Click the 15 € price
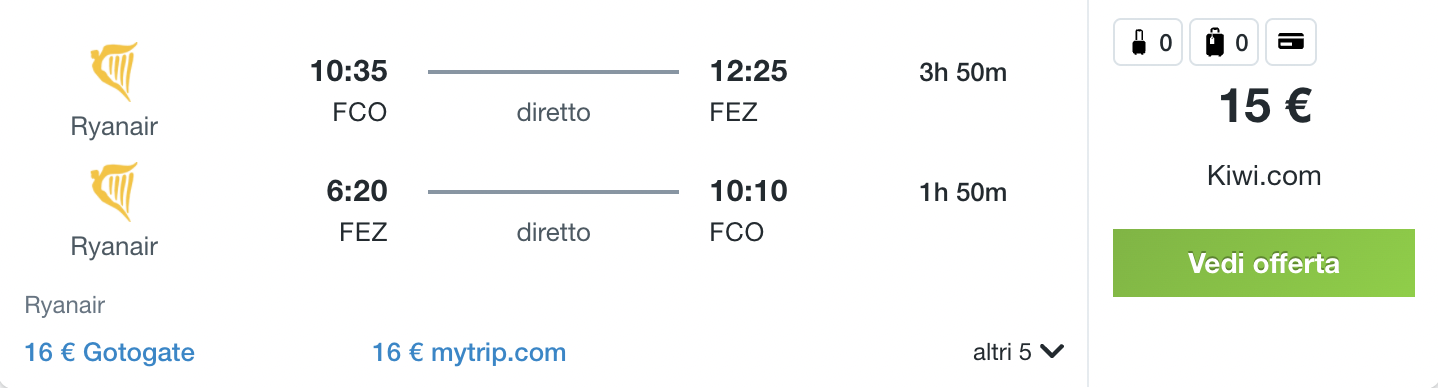This screenshot has height=388, width=1438. tap(1264, 106)
